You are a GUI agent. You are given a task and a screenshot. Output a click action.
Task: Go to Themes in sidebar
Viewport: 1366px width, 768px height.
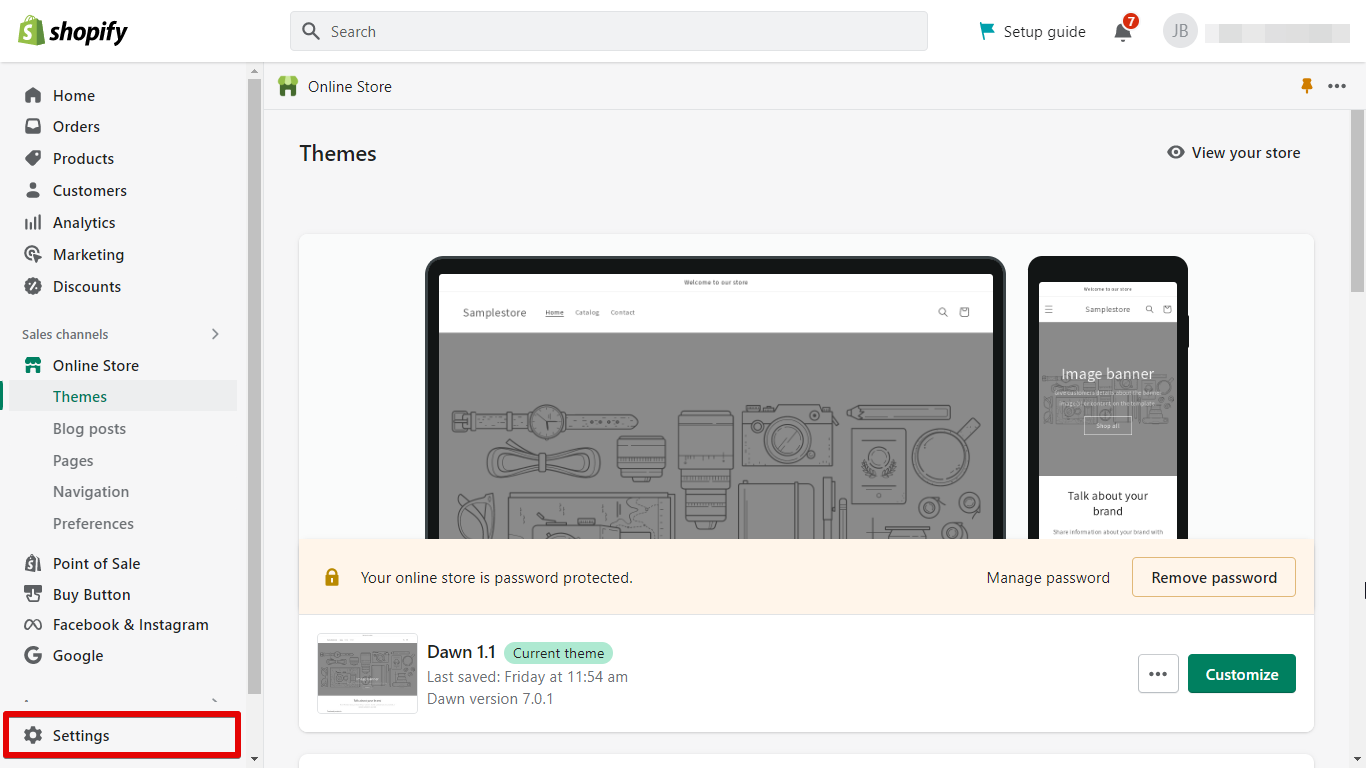pos(80,397)
